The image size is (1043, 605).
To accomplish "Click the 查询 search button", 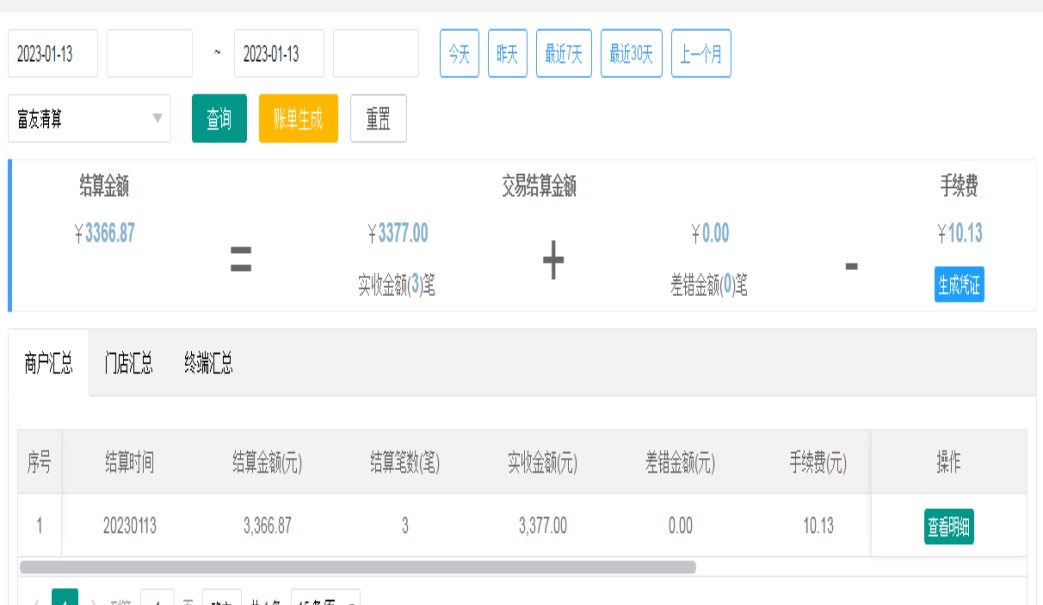I will pyautogui.click(x=219, y=119).
